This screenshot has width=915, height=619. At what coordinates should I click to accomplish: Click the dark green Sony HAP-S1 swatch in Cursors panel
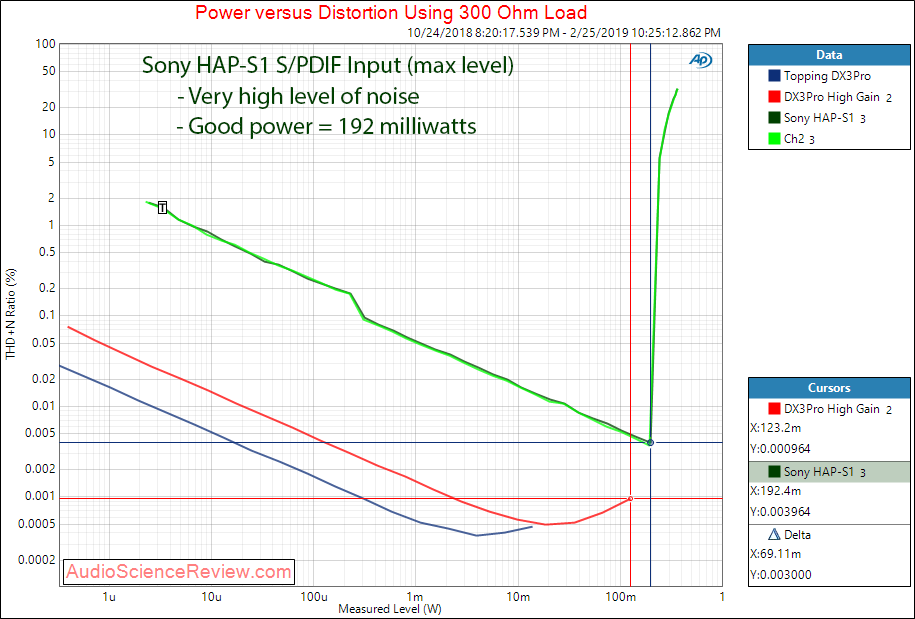click(x=774, y=472)
